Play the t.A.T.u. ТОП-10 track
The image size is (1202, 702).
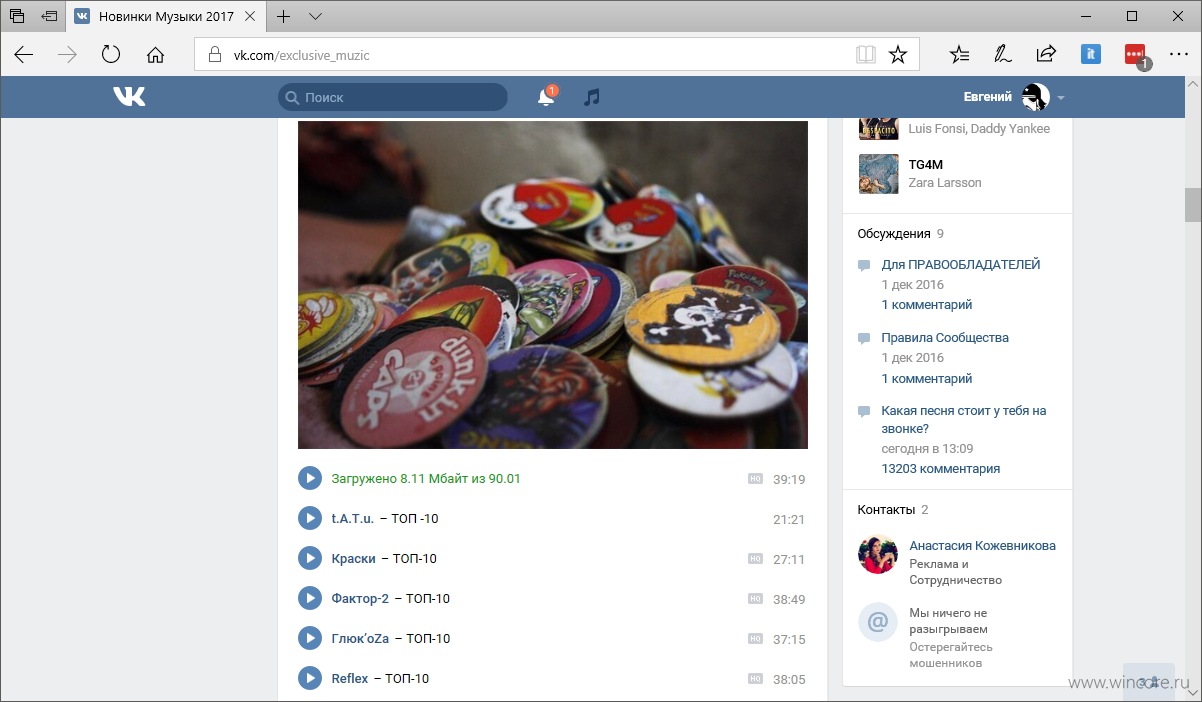click(310, 519)
